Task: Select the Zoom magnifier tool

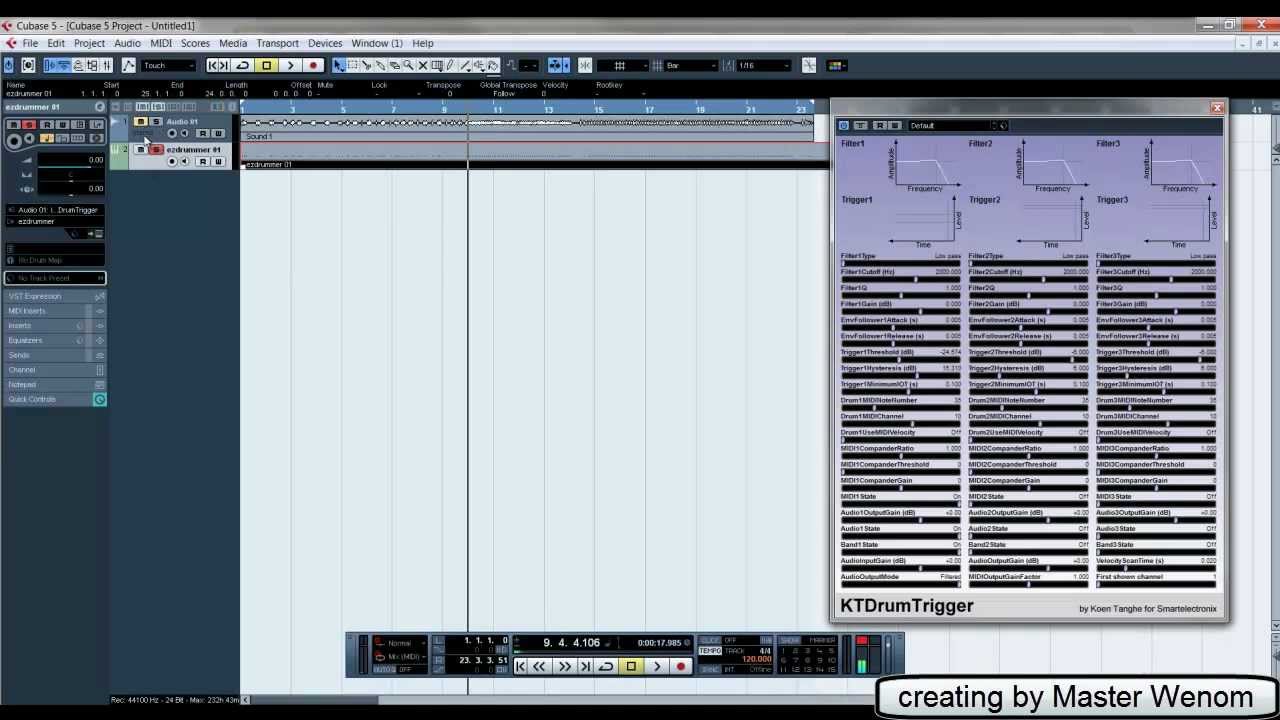Action: pyautogui.click(x=408, y=65)
